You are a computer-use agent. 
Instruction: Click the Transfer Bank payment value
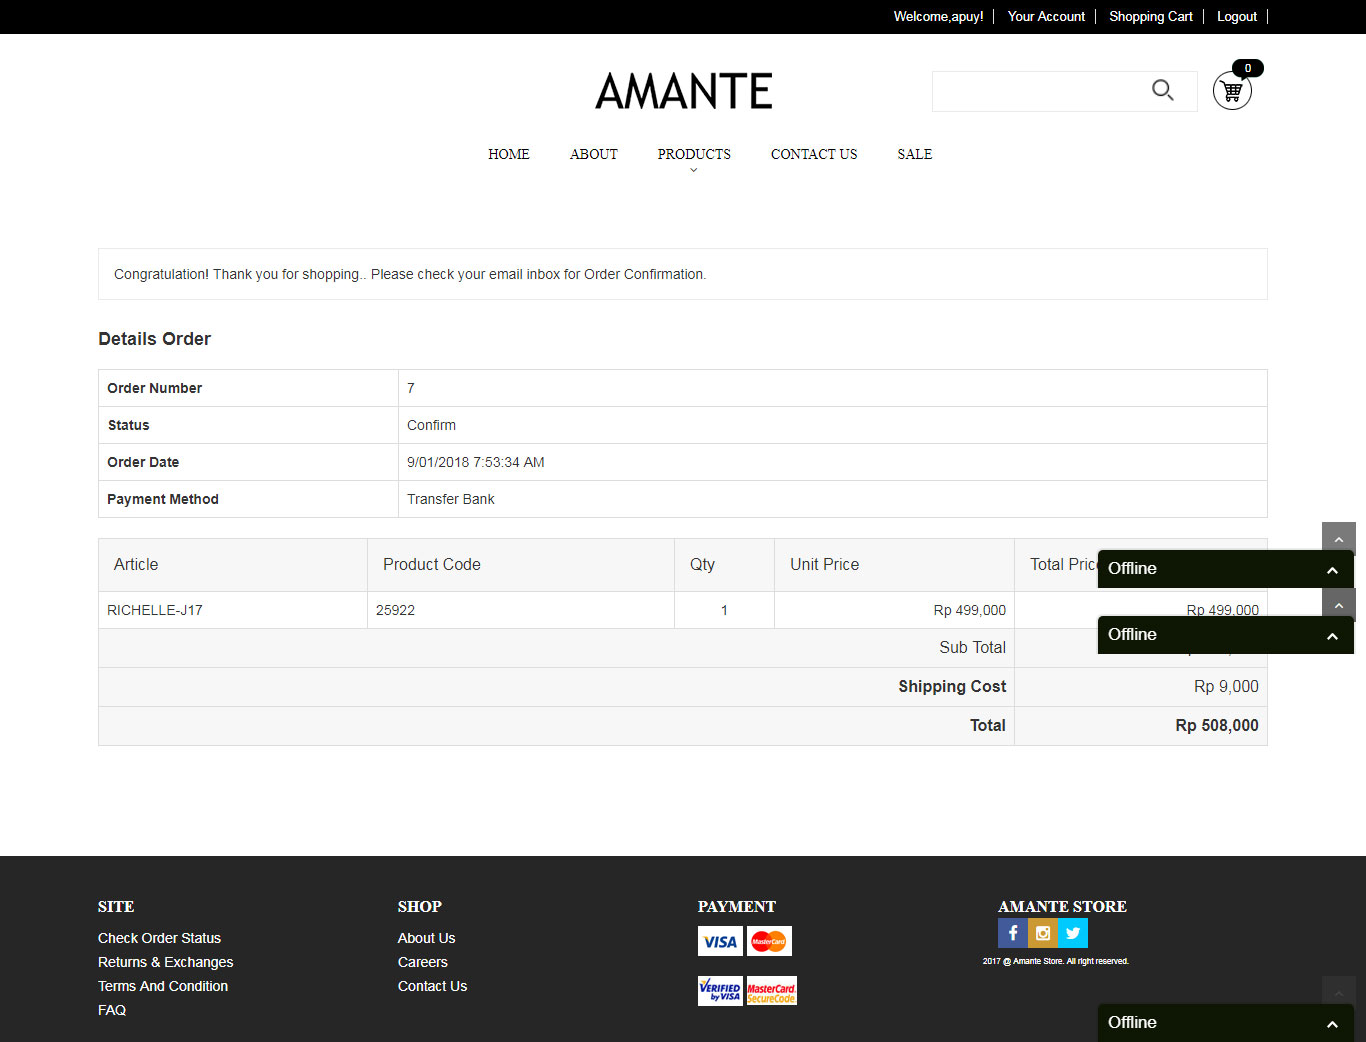[451, 499]
